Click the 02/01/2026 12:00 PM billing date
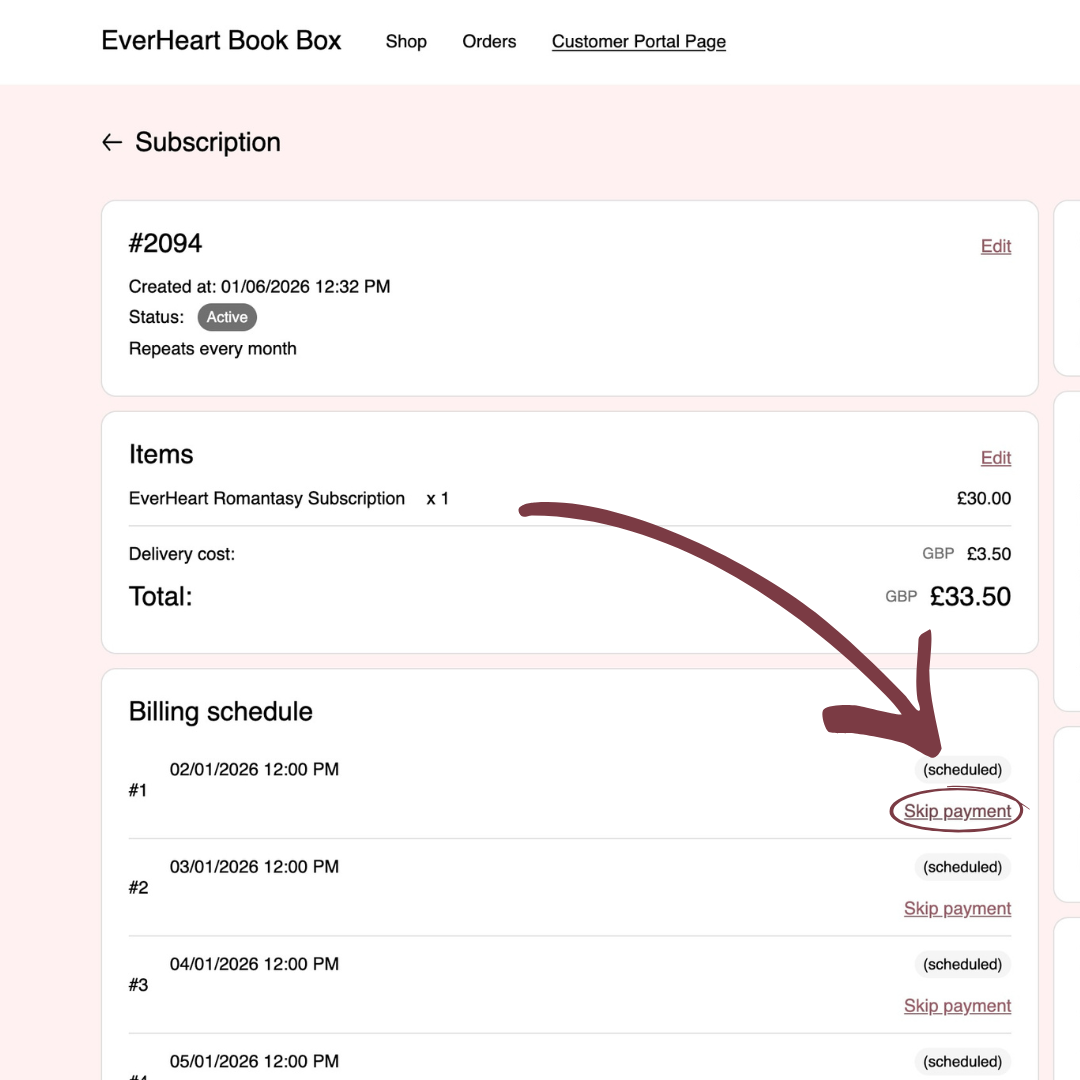Image resolution: width=1080 pixels, height=1080 pixels. tap(254, 770)
